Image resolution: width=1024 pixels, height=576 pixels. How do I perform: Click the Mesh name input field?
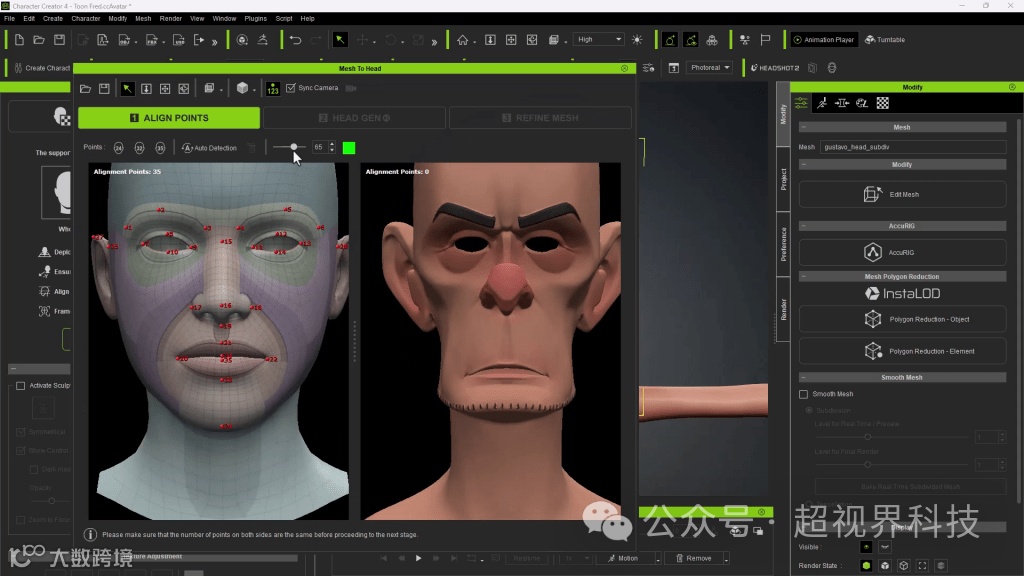coord(912,147)
